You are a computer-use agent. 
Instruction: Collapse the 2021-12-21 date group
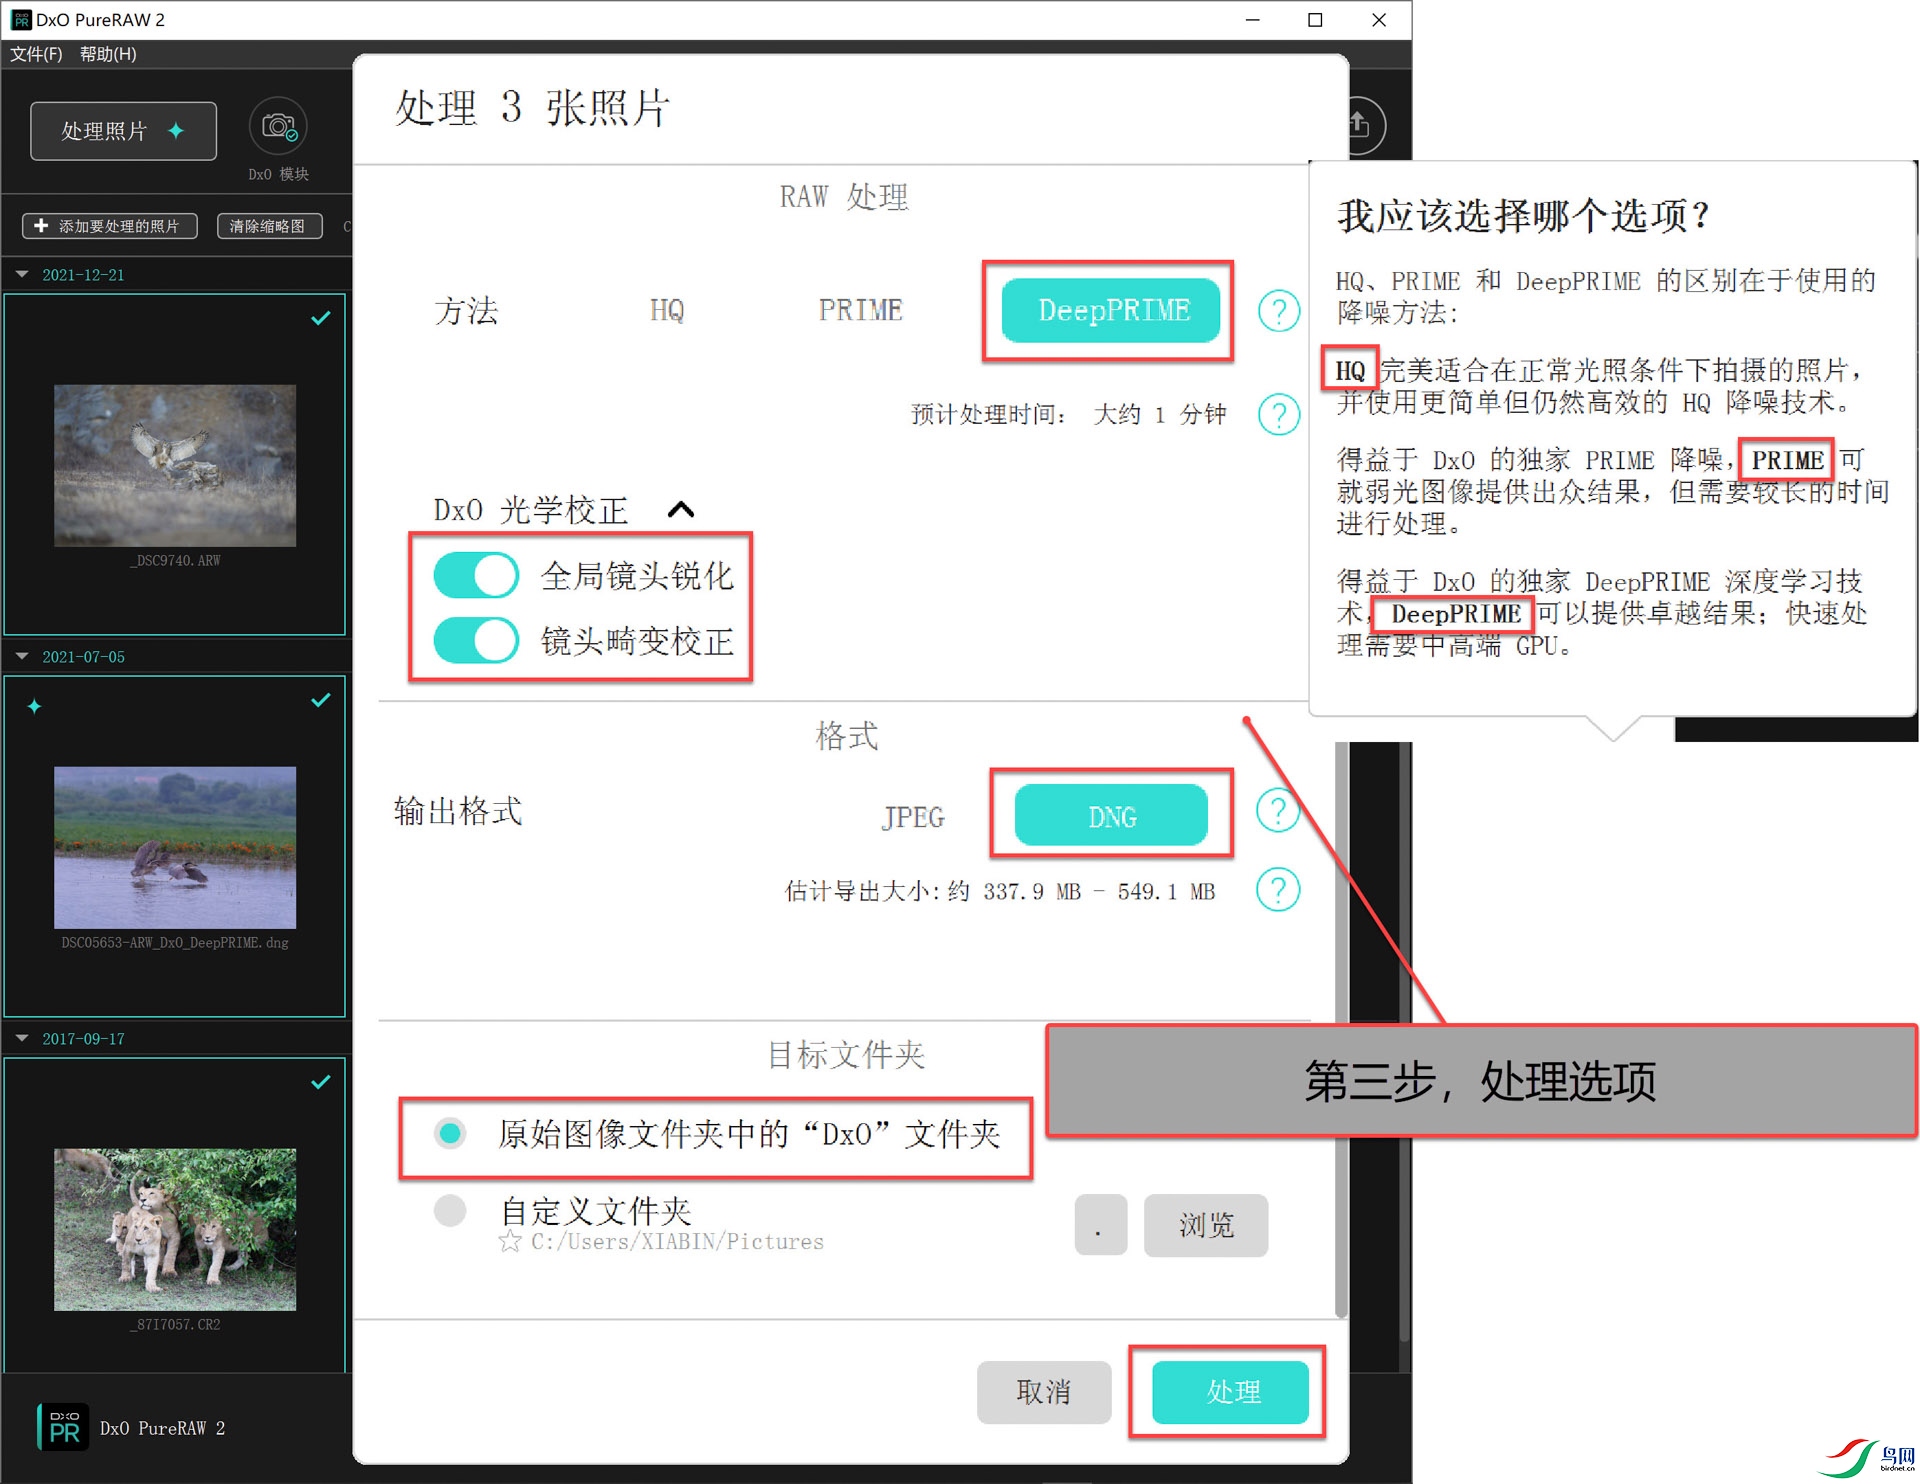[x=22, y=274]
